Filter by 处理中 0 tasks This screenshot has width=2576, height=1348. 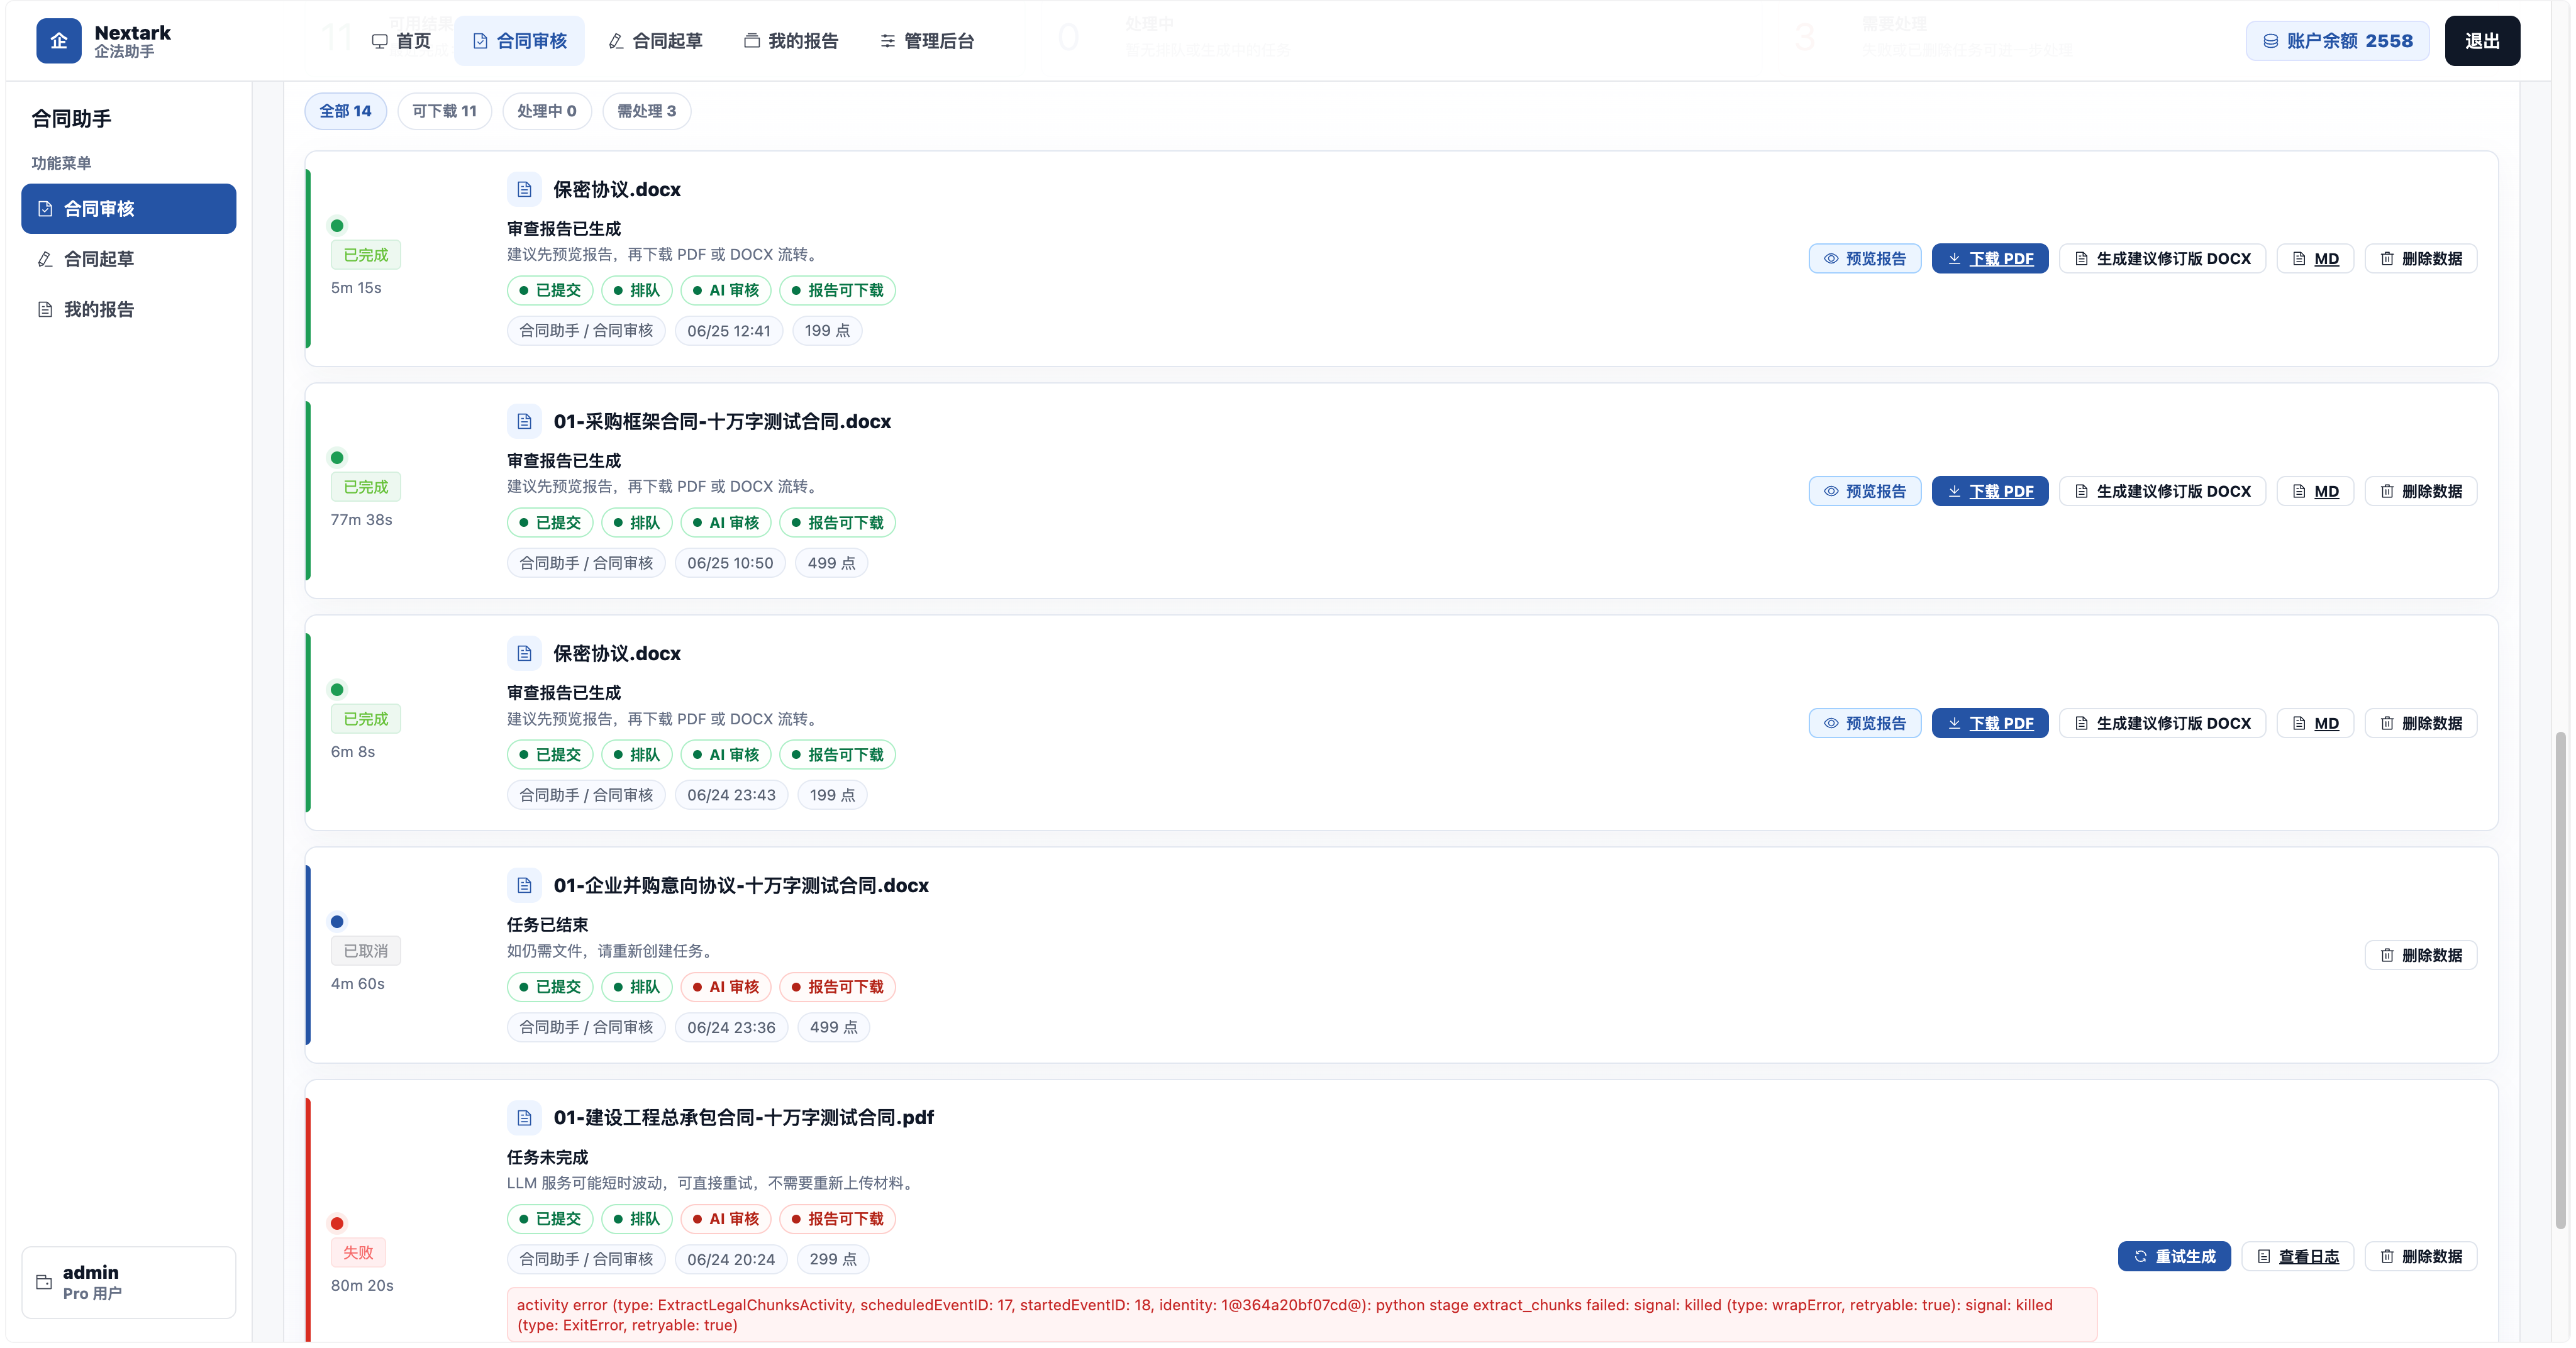[x=547, y=111]
